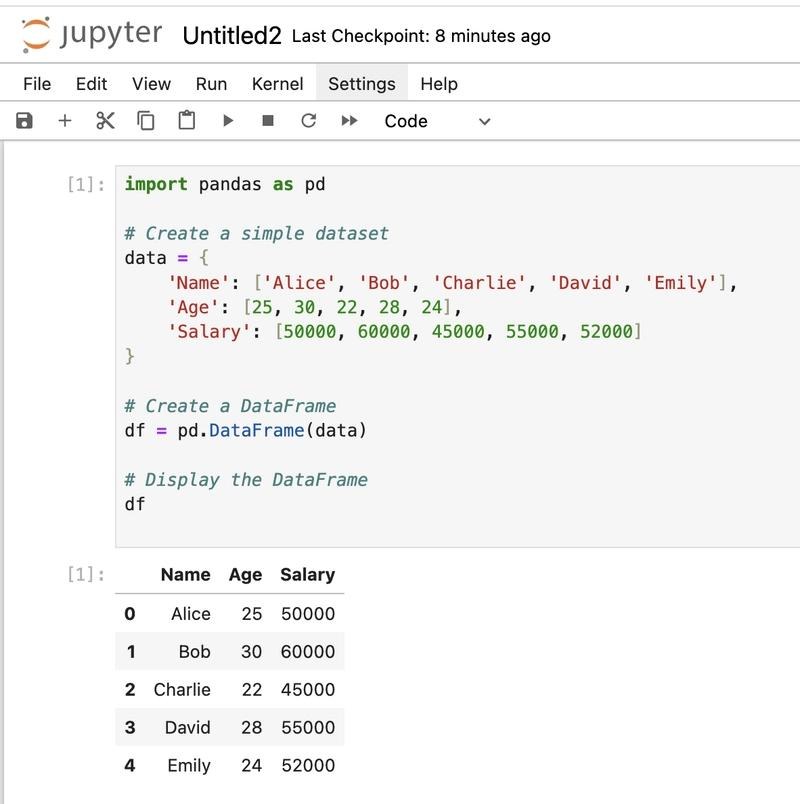800x804 pixels.
Task: Open the File menu
Action: pos(37,84)
